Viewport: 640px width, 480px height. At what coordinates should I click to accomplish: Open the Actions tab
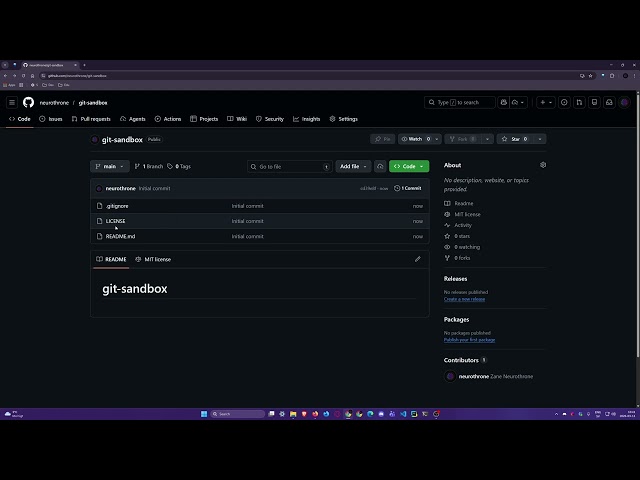pyautogui.click(x=168, y=119)
